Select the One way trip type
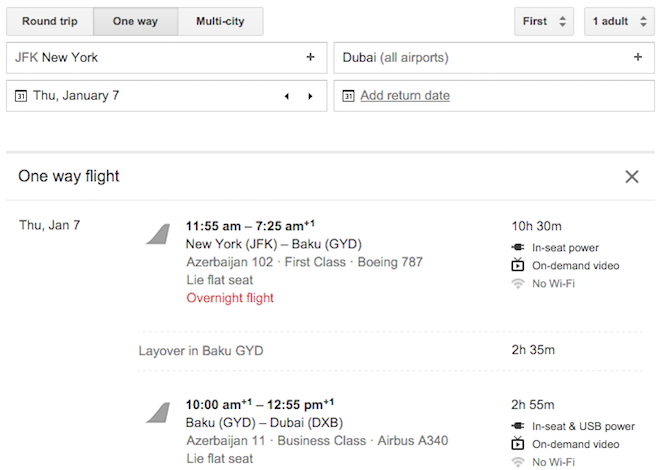Viewport: 660px width, 470px height. click(135, 21)
